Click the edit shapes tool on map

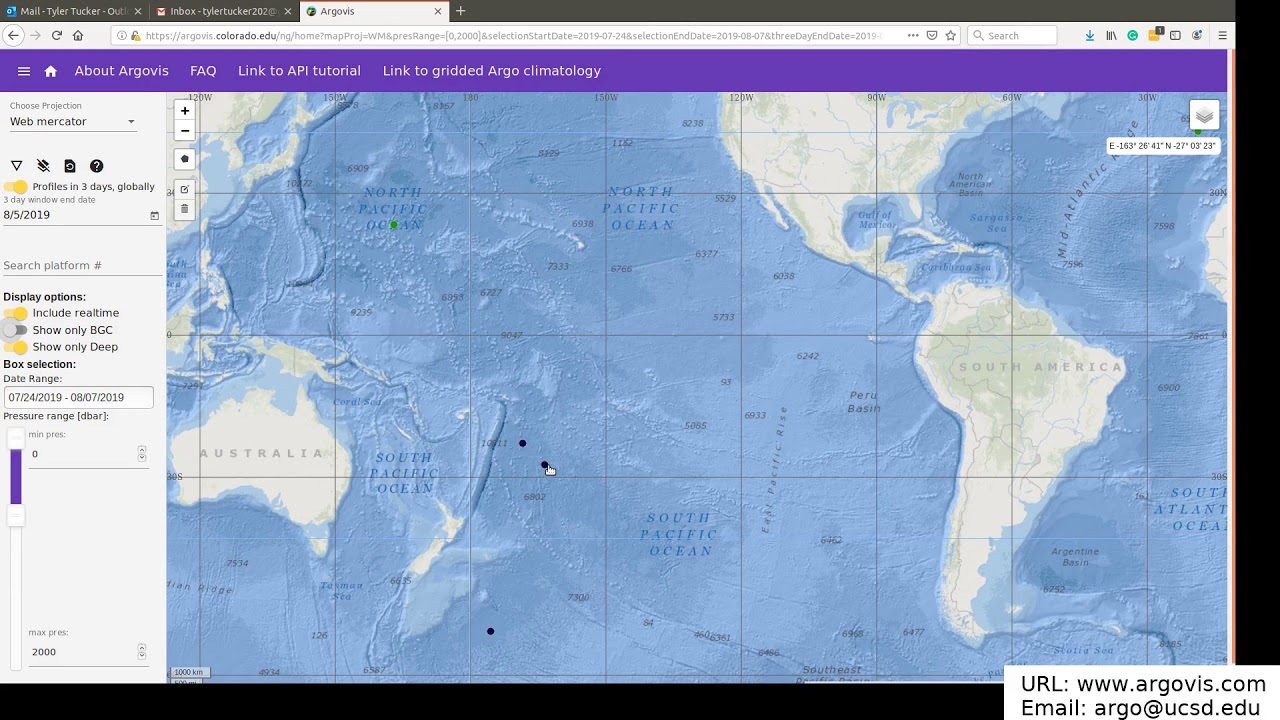(x=185, y=189)
